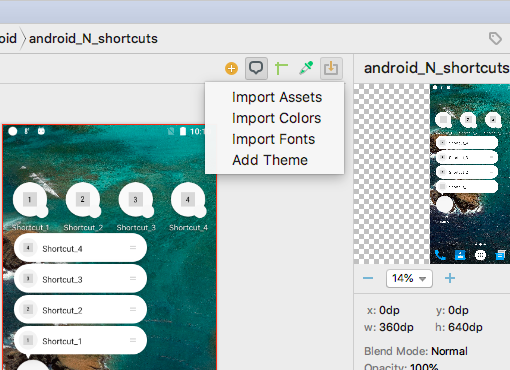510x370 pixels.
Task: Click Shortcut_1 circular icon in mockup
Action: pos(30,200)
